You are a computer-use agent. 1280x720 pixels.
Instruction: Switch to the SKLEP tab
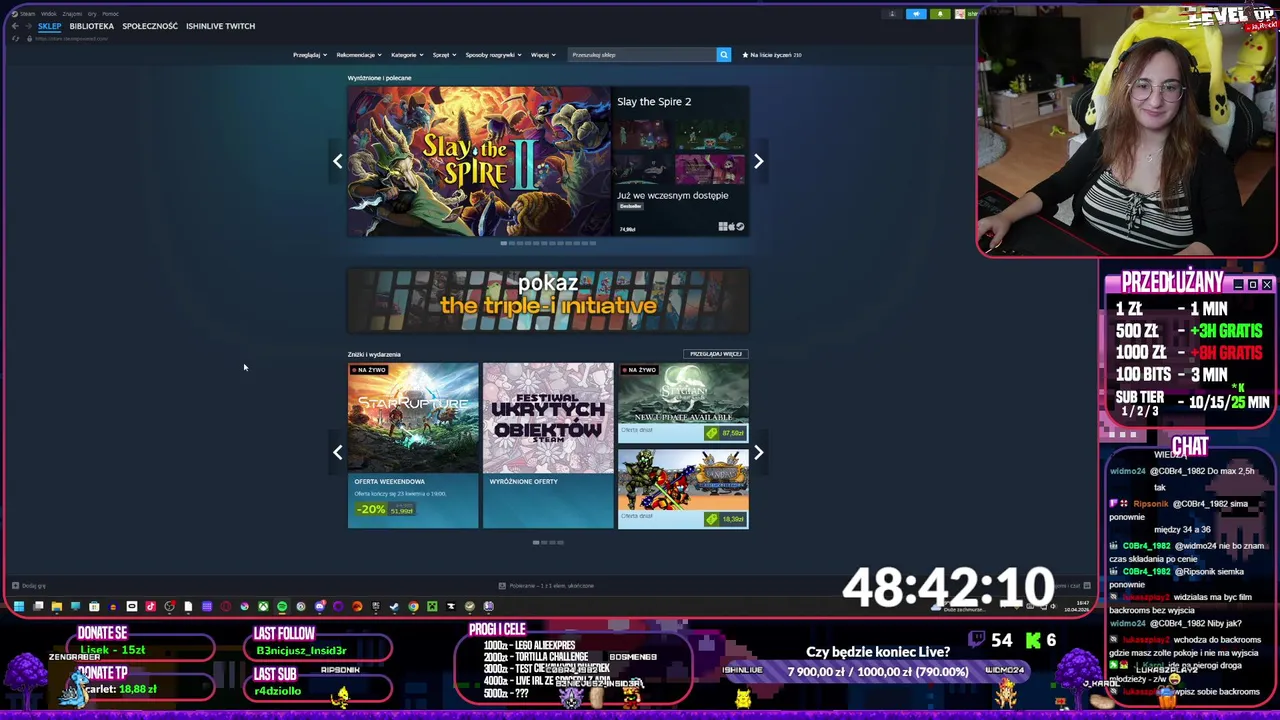click(50, 26)
